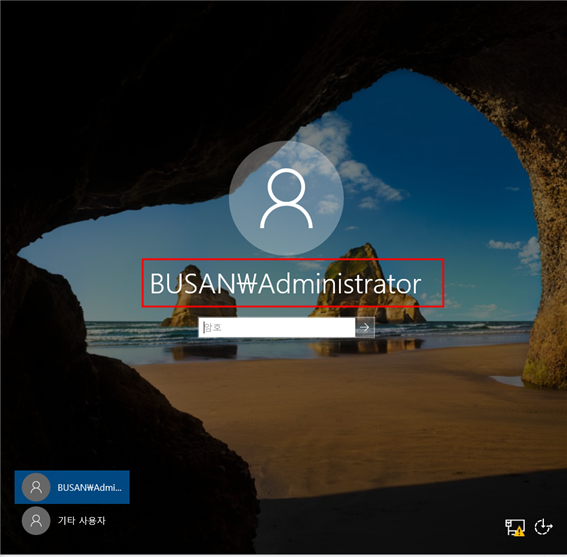Click the large user avatar picture
Image resolution: width=567 pixels, height=557 pixels.
(286, 198)
